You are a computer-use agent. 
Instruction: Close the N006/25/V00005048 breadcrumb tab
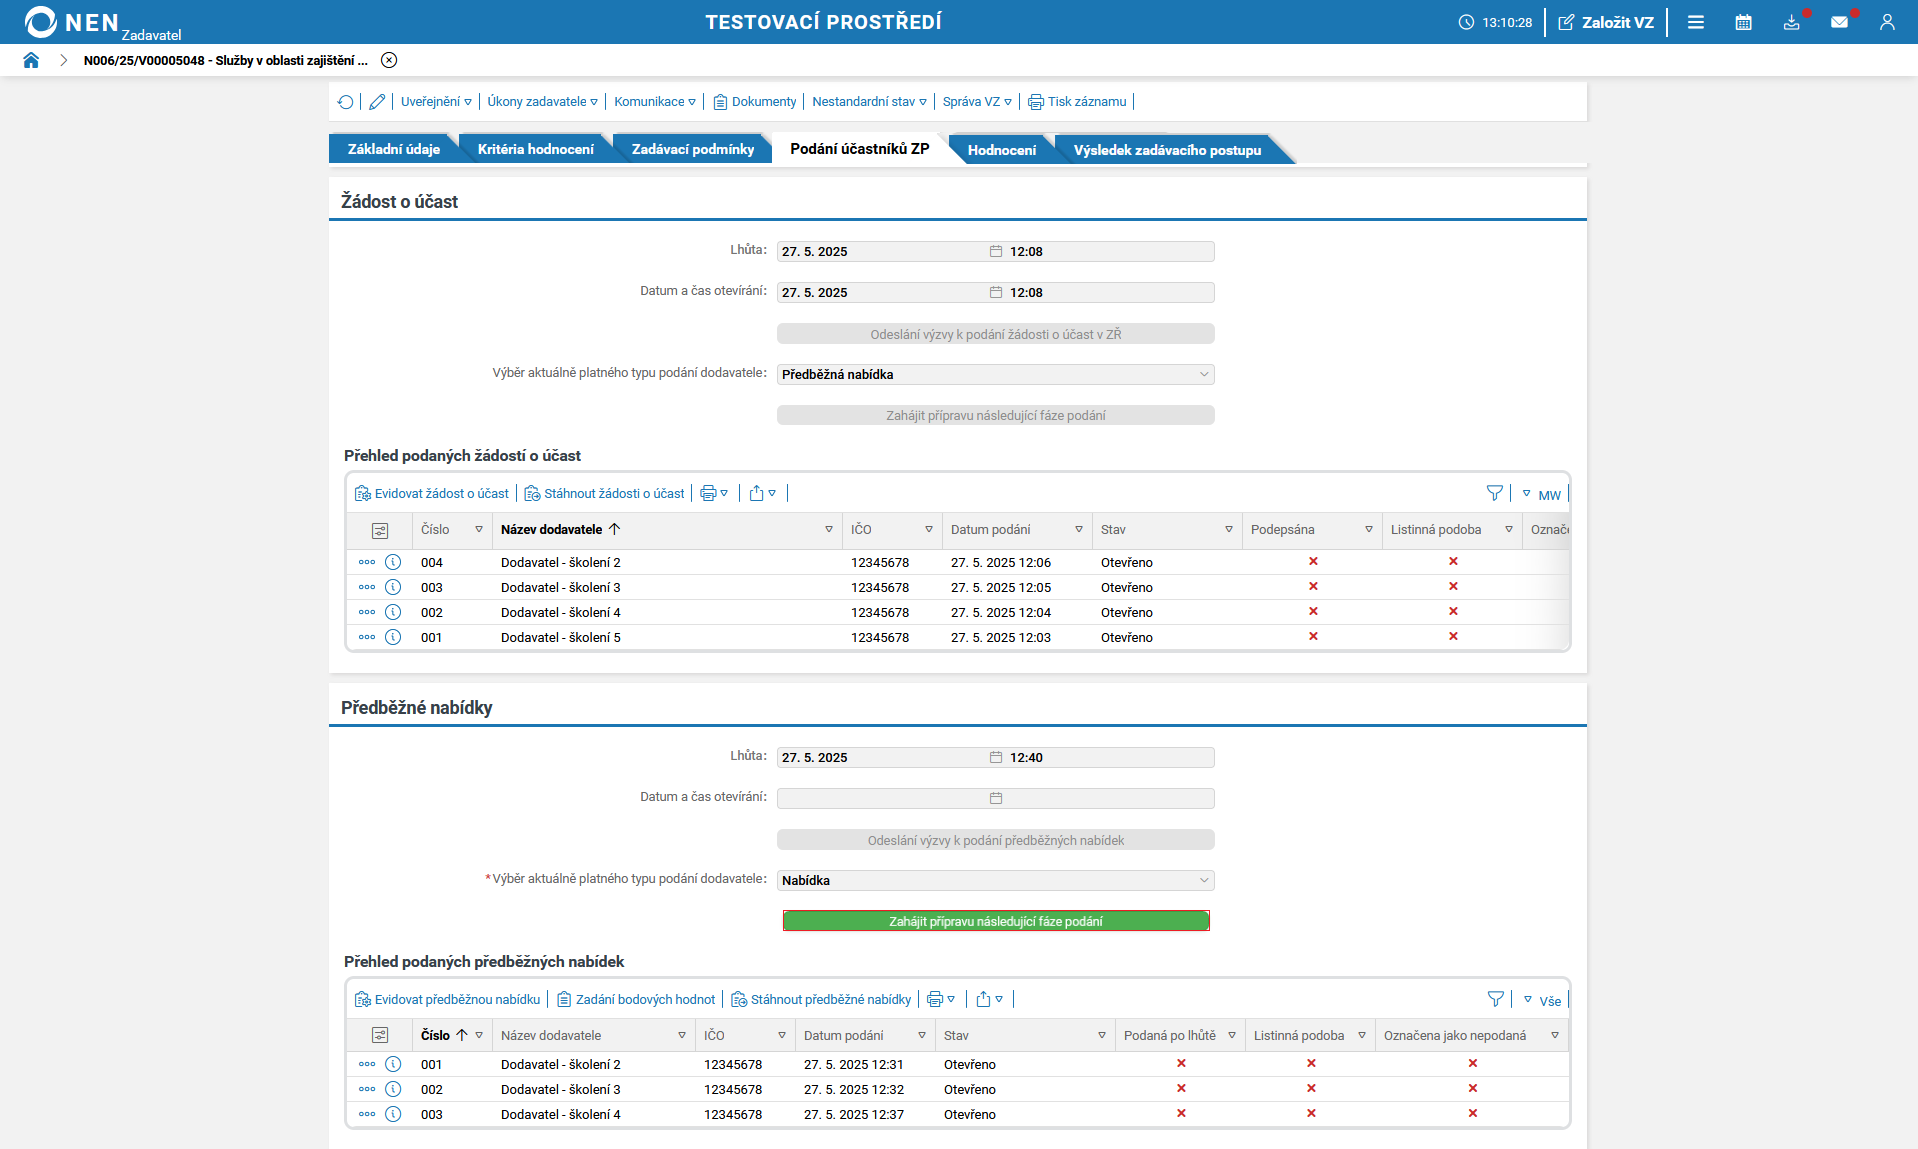tap(389, 60)
